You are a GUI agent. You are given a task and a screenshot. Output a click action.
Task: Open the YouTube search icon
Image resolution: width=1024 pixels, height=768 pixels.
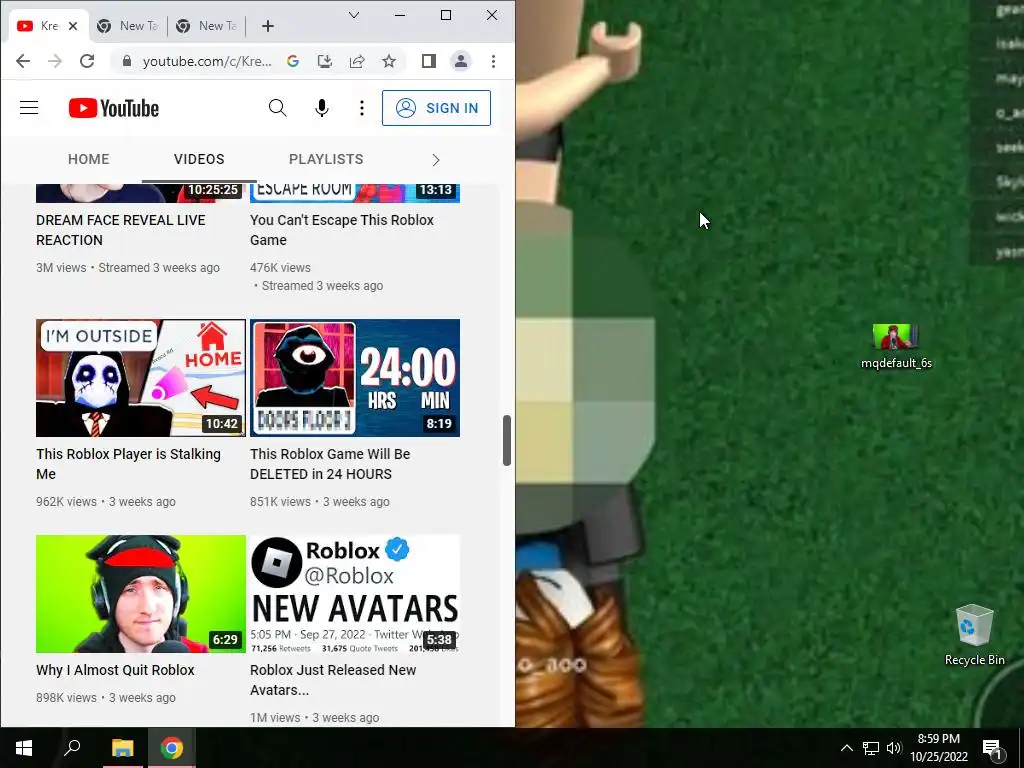[x=278, y=108]
